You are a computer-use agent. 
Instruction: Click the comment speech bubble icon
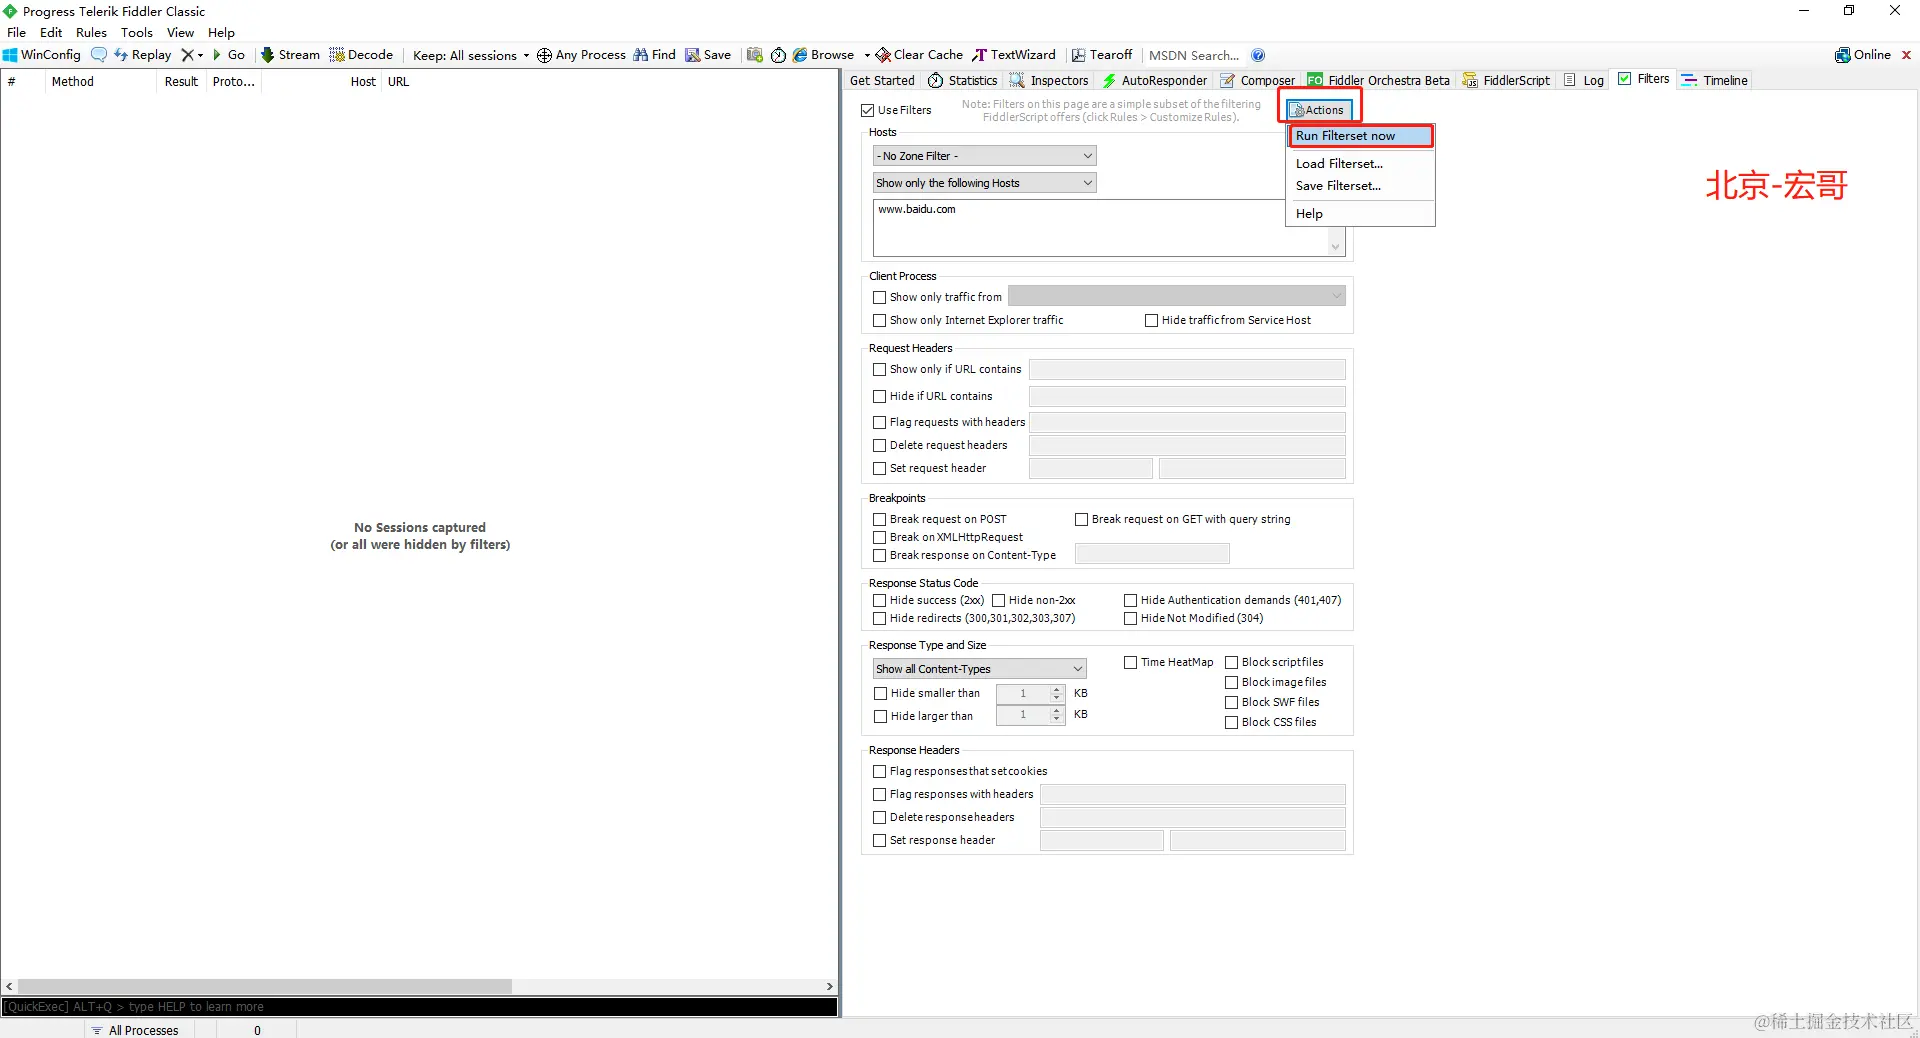point(98,55)
